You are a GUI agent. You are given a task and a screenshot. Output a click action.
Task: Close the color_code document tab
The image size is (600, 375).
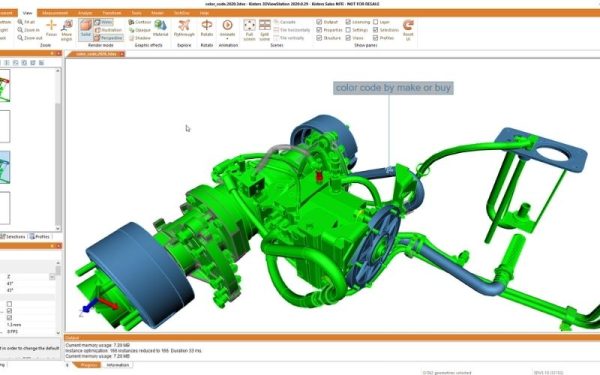point(122,54)
